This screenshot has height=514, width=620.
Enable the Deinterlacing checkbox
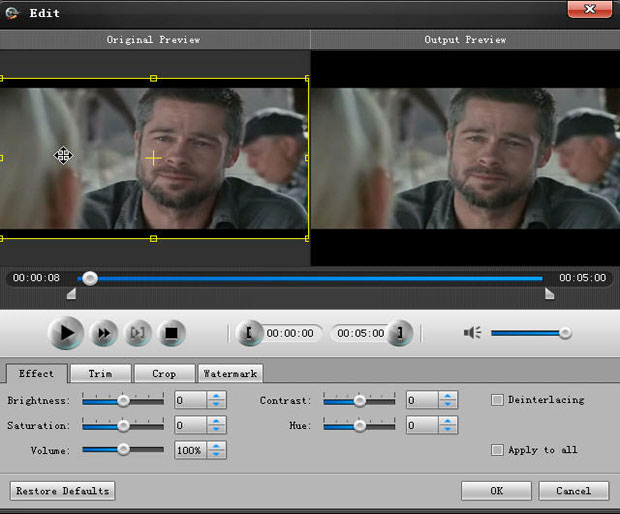(497, 400)
